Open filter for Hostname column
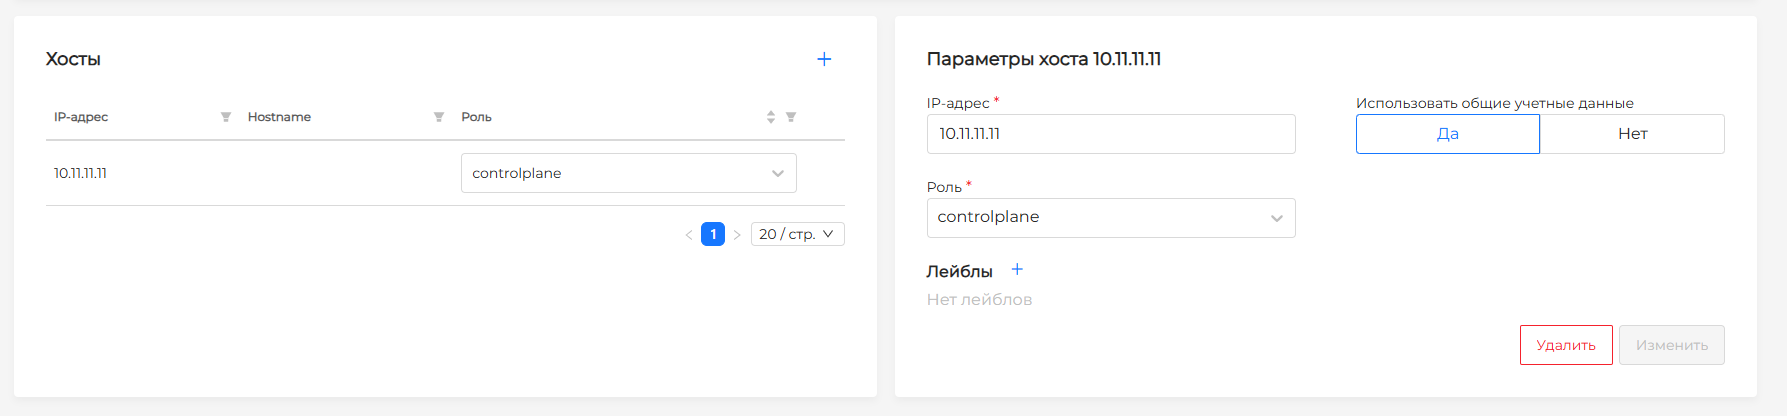Screen dimensions: 1787x416 pyautogui.click(x=439, y=117)
